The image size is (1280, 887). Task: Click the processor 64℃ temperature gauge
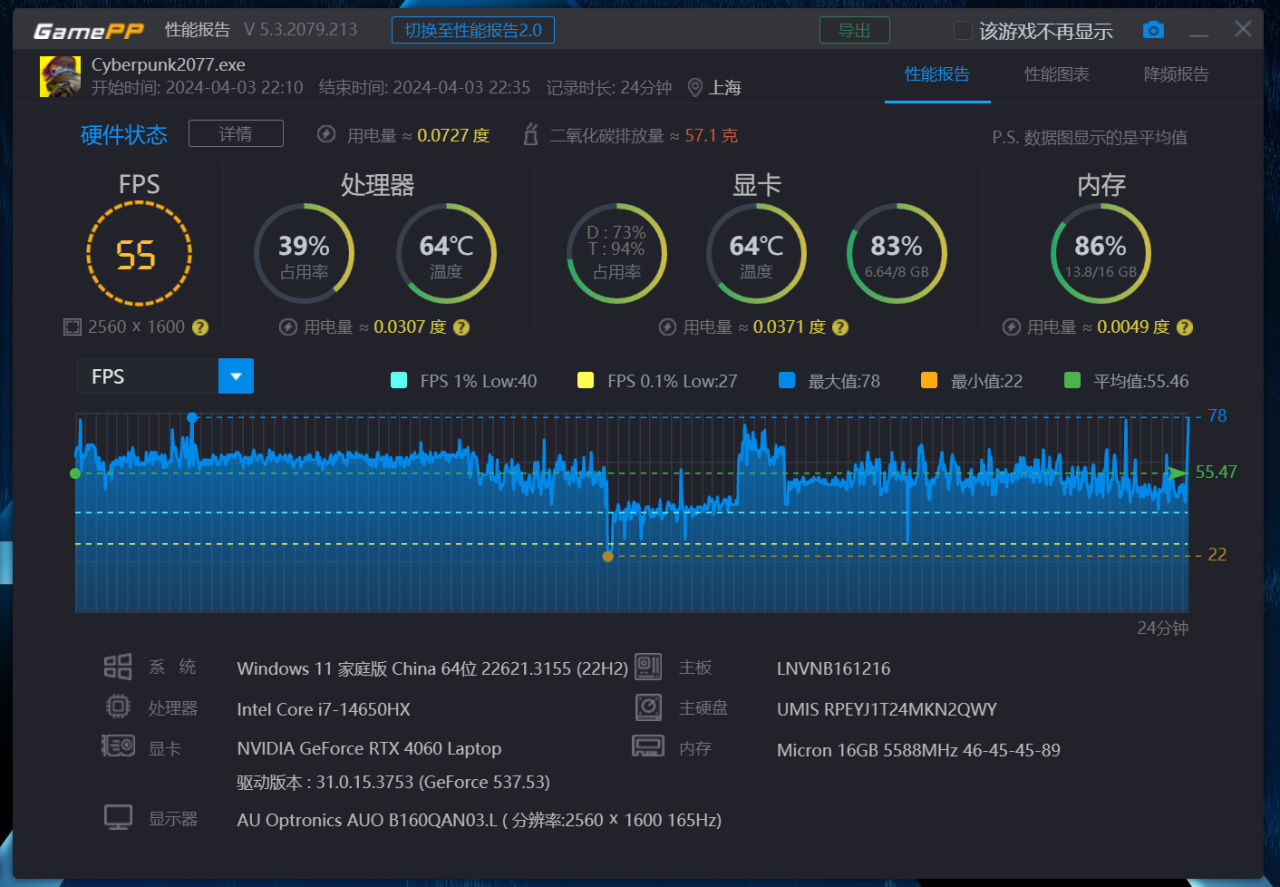(x=446, y=254)
